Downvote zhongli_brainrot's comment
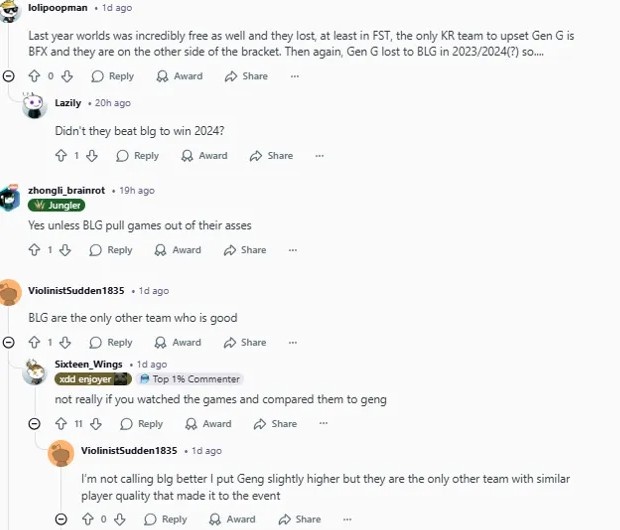This screenshot has height=530, width=620. (x=65, y=250)
